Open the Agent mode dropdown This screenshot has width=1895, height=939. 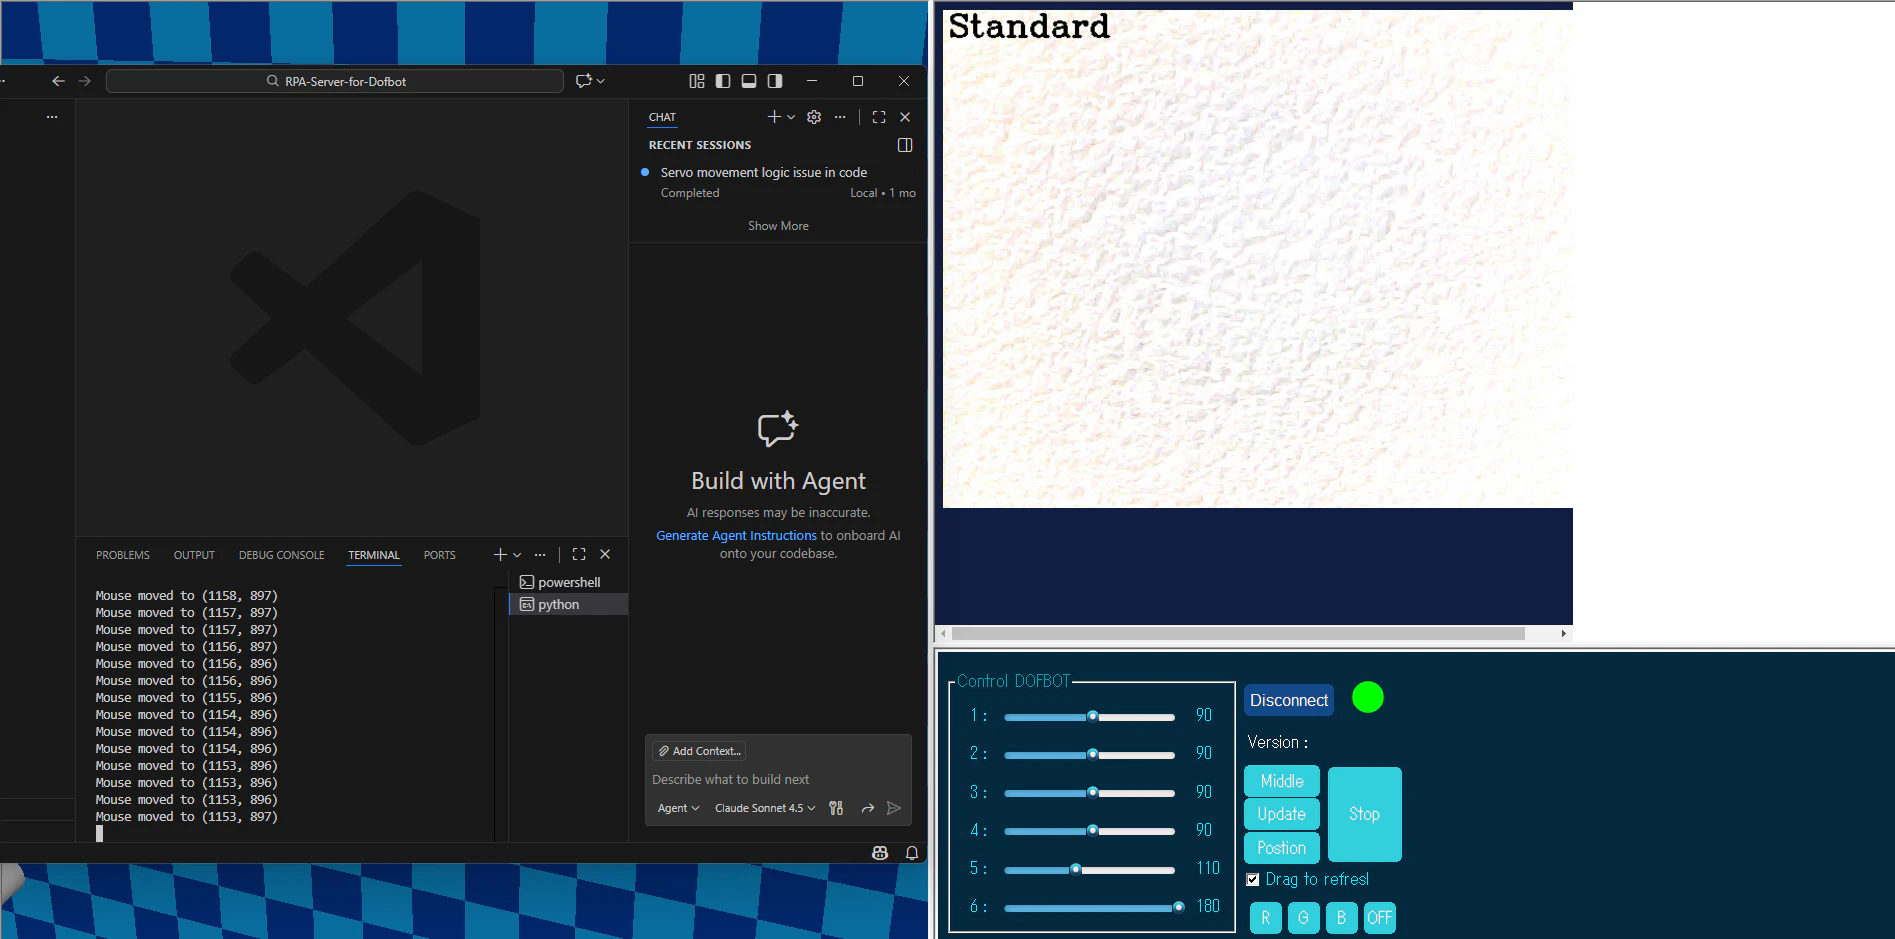click(678, 808)
